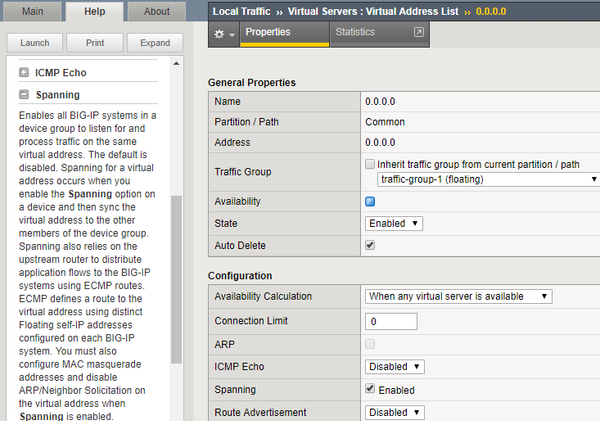Click Local Traffic in breadcrumb
This screenshot has width=600, height=421.
click(x=241, y=11)
